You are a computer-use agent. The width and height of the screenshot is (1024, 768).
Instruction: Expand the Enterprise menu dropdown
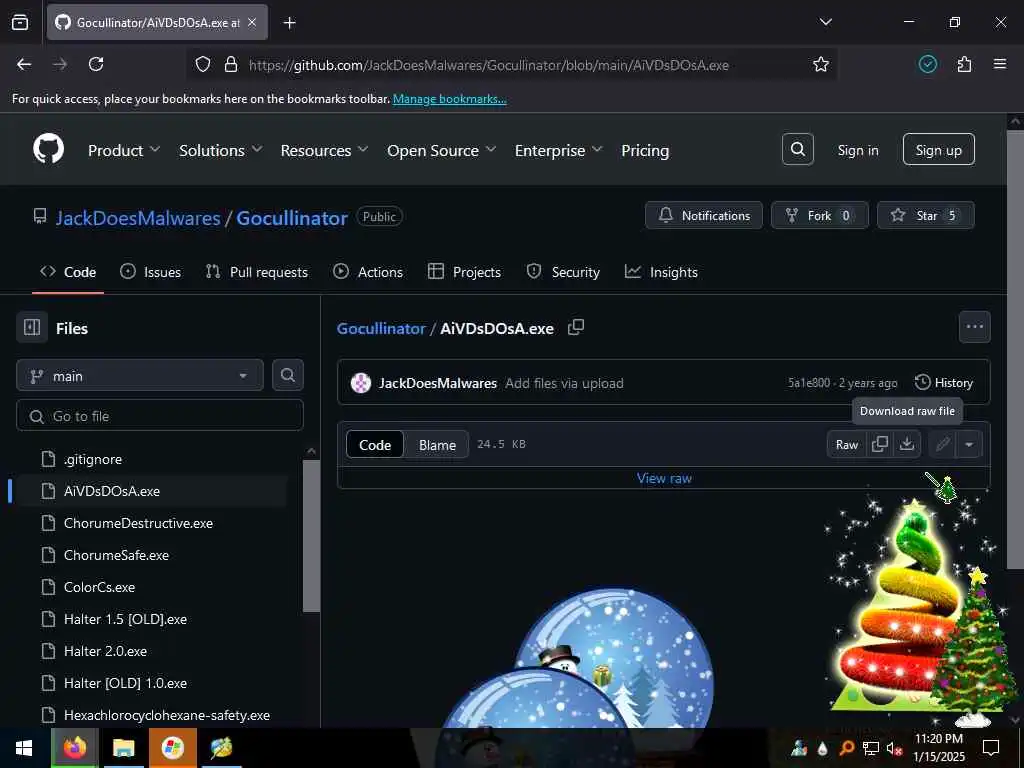click(558, 150)
